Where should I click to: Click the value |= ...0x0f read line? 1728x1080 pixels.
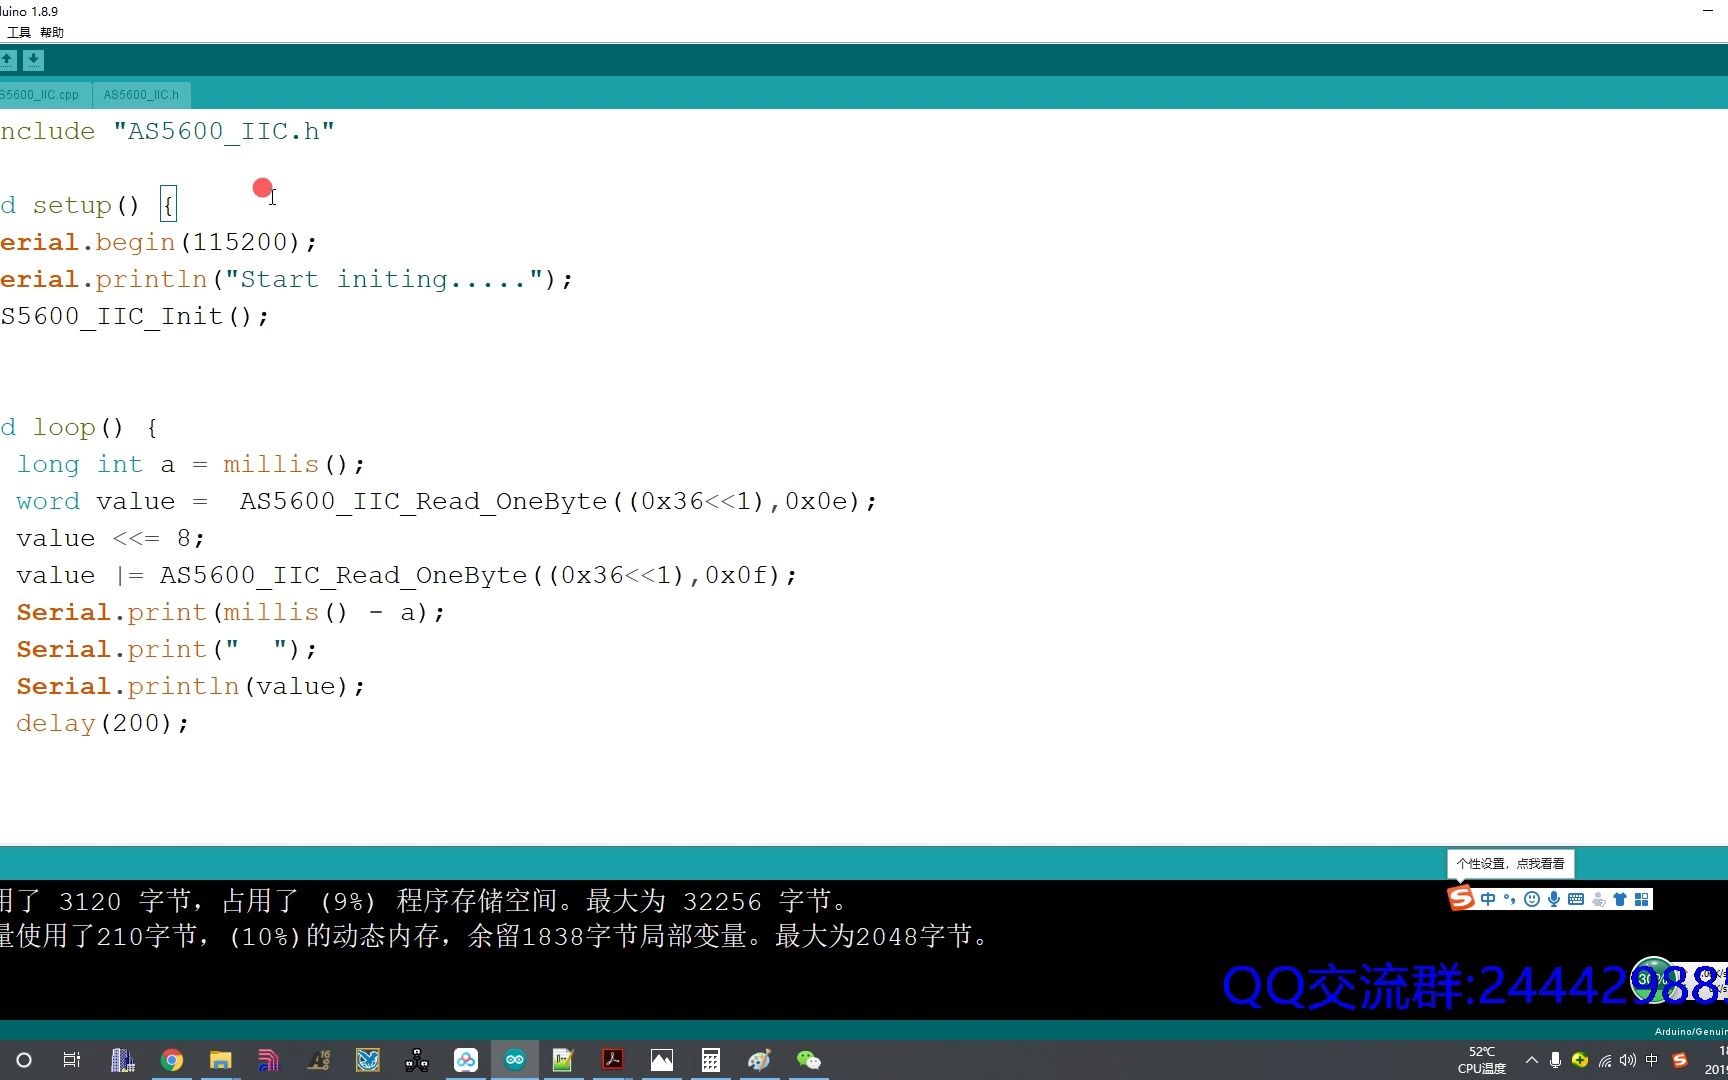click(x=407, y=575)
